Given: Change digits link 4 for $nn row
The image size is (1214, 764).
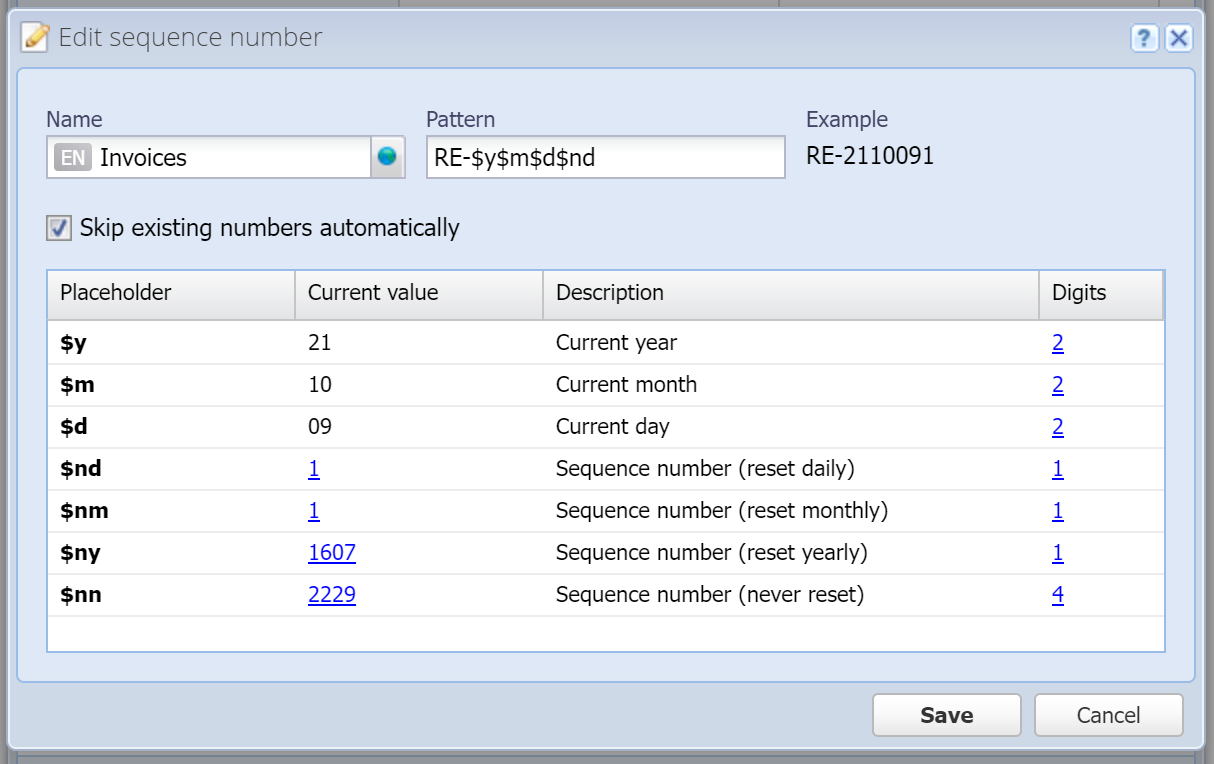Looking at the screenshot, I should pos(1058,594).
